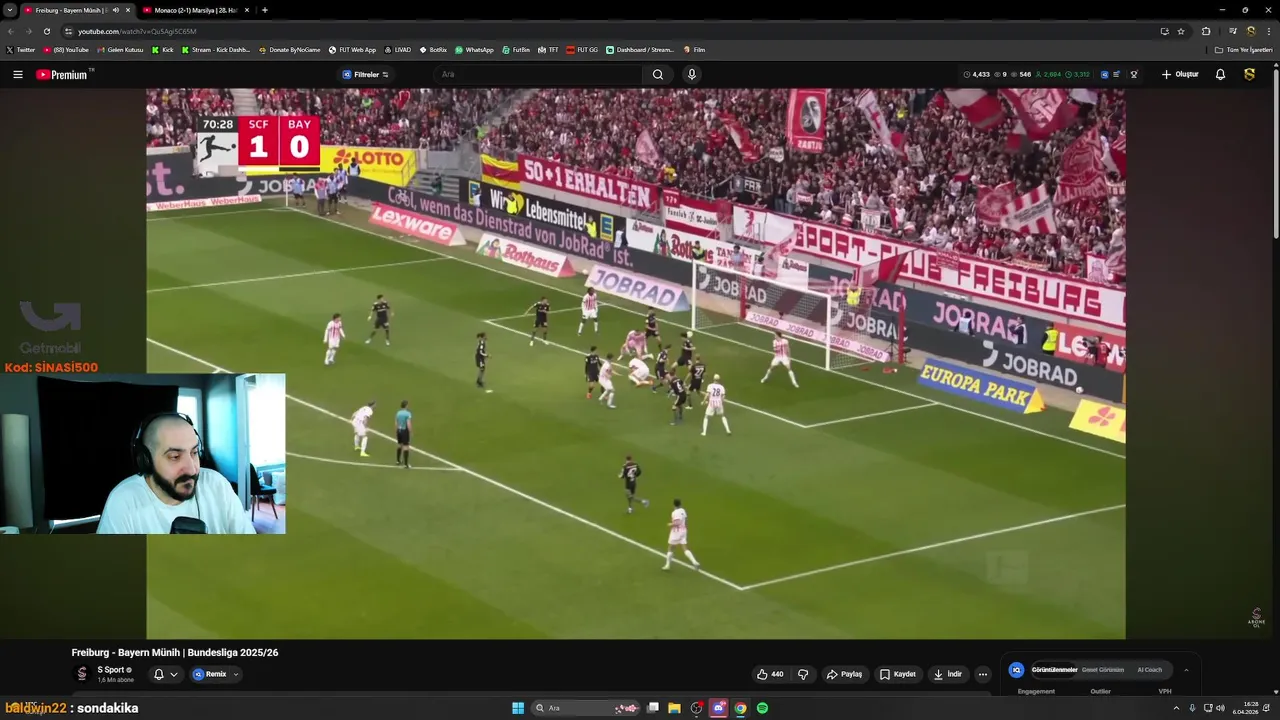
Task: Open the Twitter bookmark
Action: (20, 49)
